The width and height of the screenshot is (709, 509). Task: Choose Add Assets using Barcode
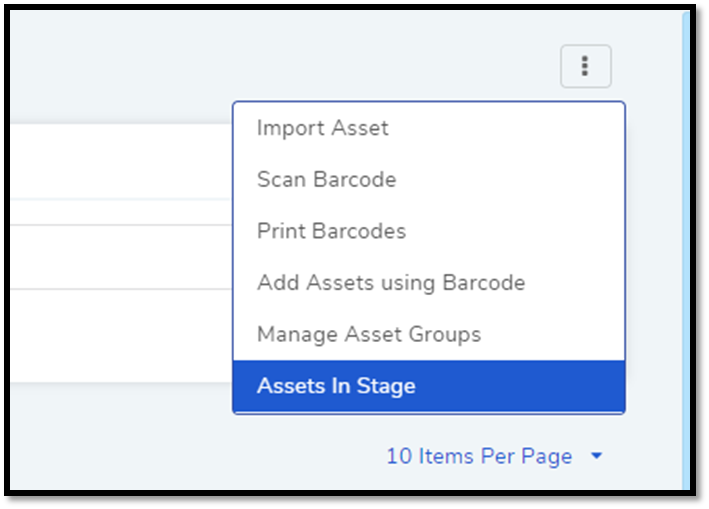[429, 283]
